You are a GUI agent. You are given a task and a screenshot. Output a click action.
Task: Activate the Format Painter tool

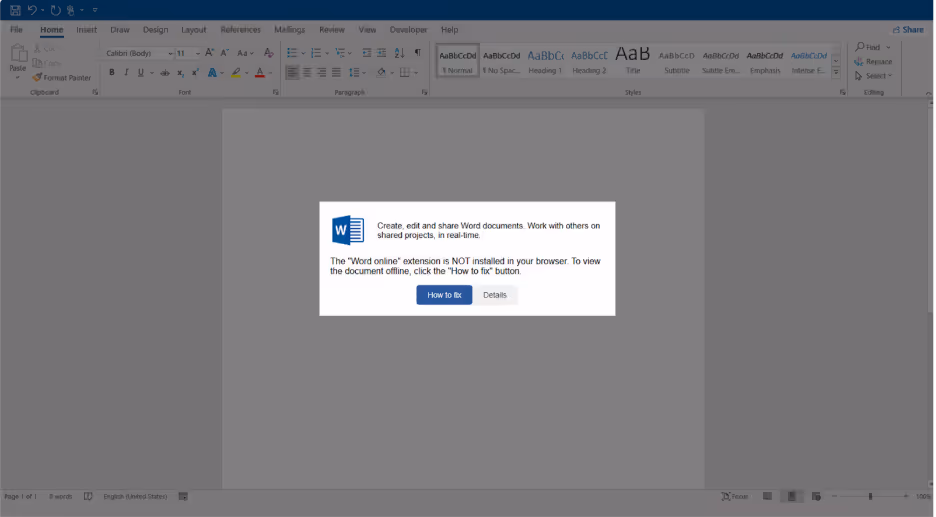[61, 78]
